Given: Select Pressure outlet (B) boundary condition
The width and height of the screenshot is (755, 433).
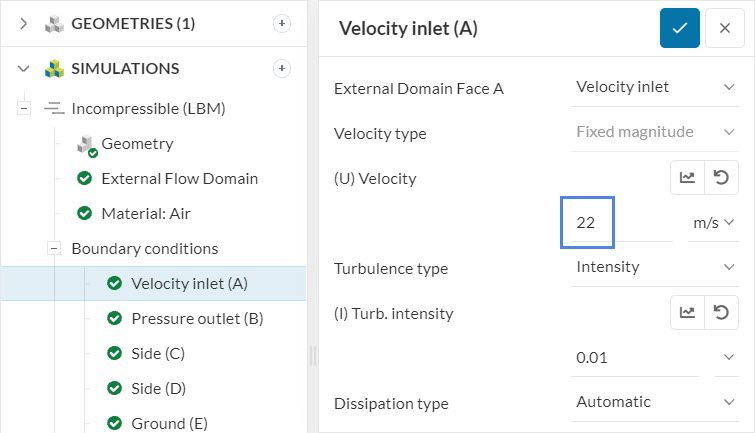Looking at the screenshot, I should pos(196,319).
